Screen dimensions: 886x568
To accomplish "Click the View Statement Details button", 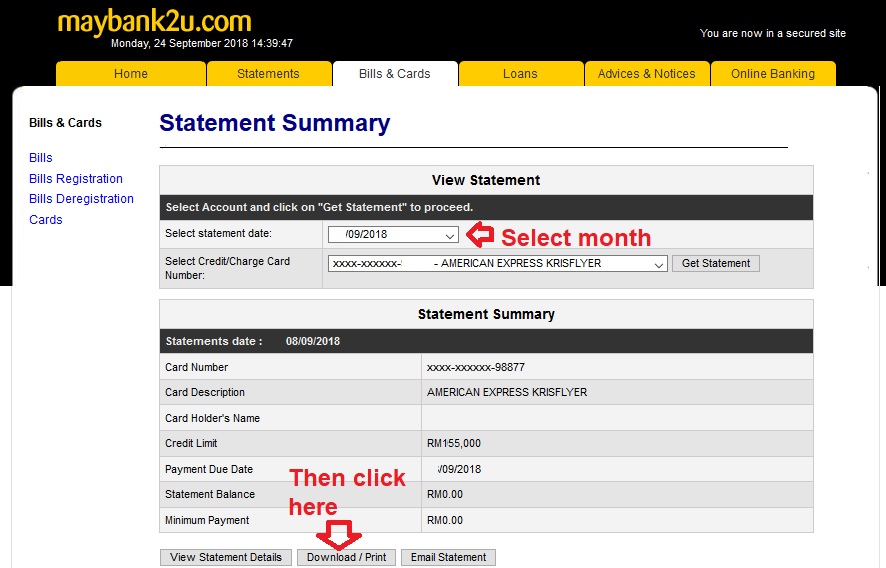I will 226,558.
